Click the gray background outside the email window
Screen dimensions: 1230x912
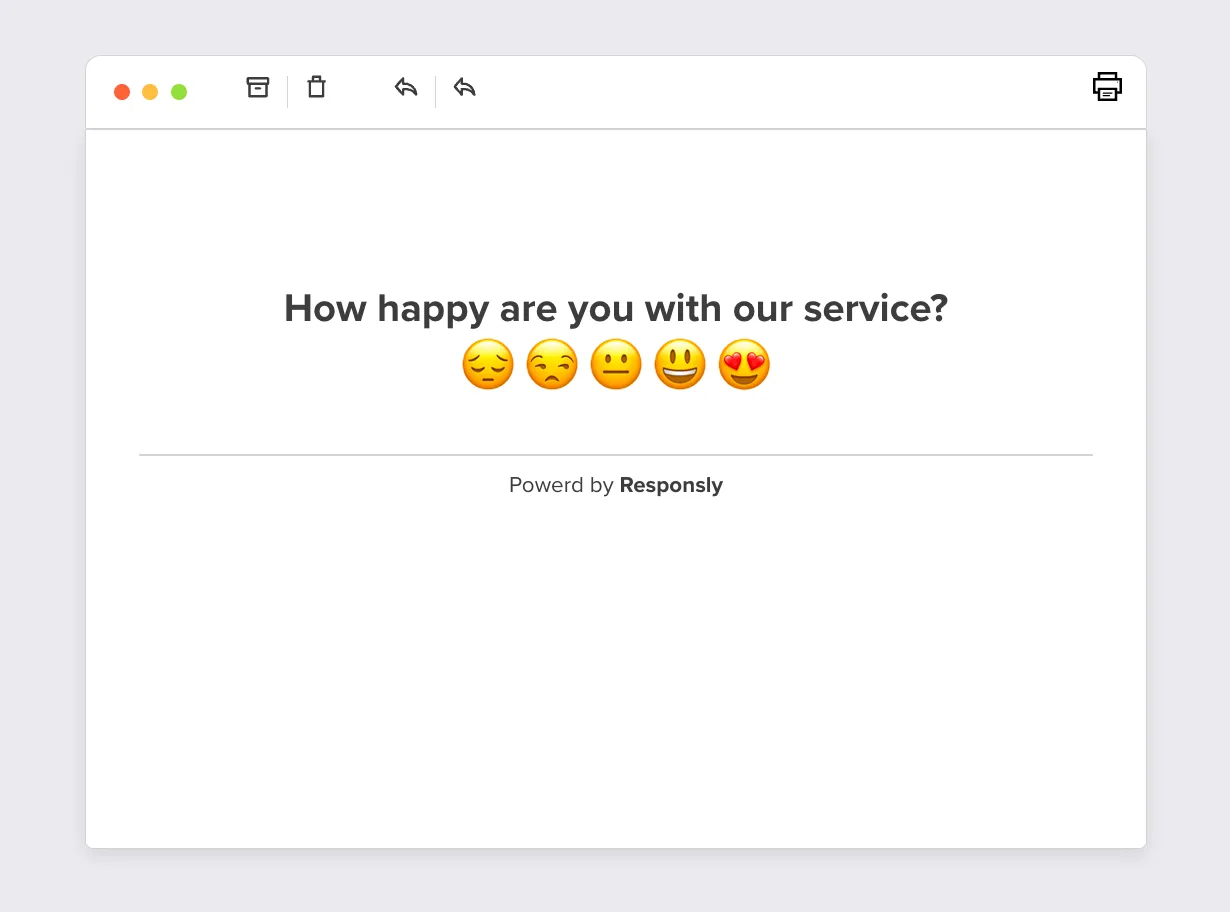[x=40, y=450]
